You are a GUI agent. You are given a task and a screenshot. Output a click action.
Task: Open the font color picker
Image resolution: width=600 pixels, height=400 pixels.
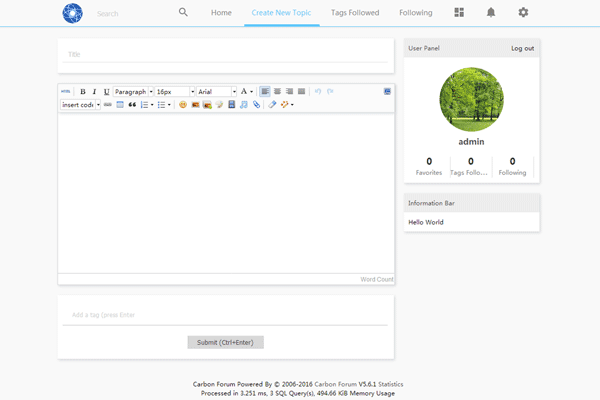click(246, 91)
